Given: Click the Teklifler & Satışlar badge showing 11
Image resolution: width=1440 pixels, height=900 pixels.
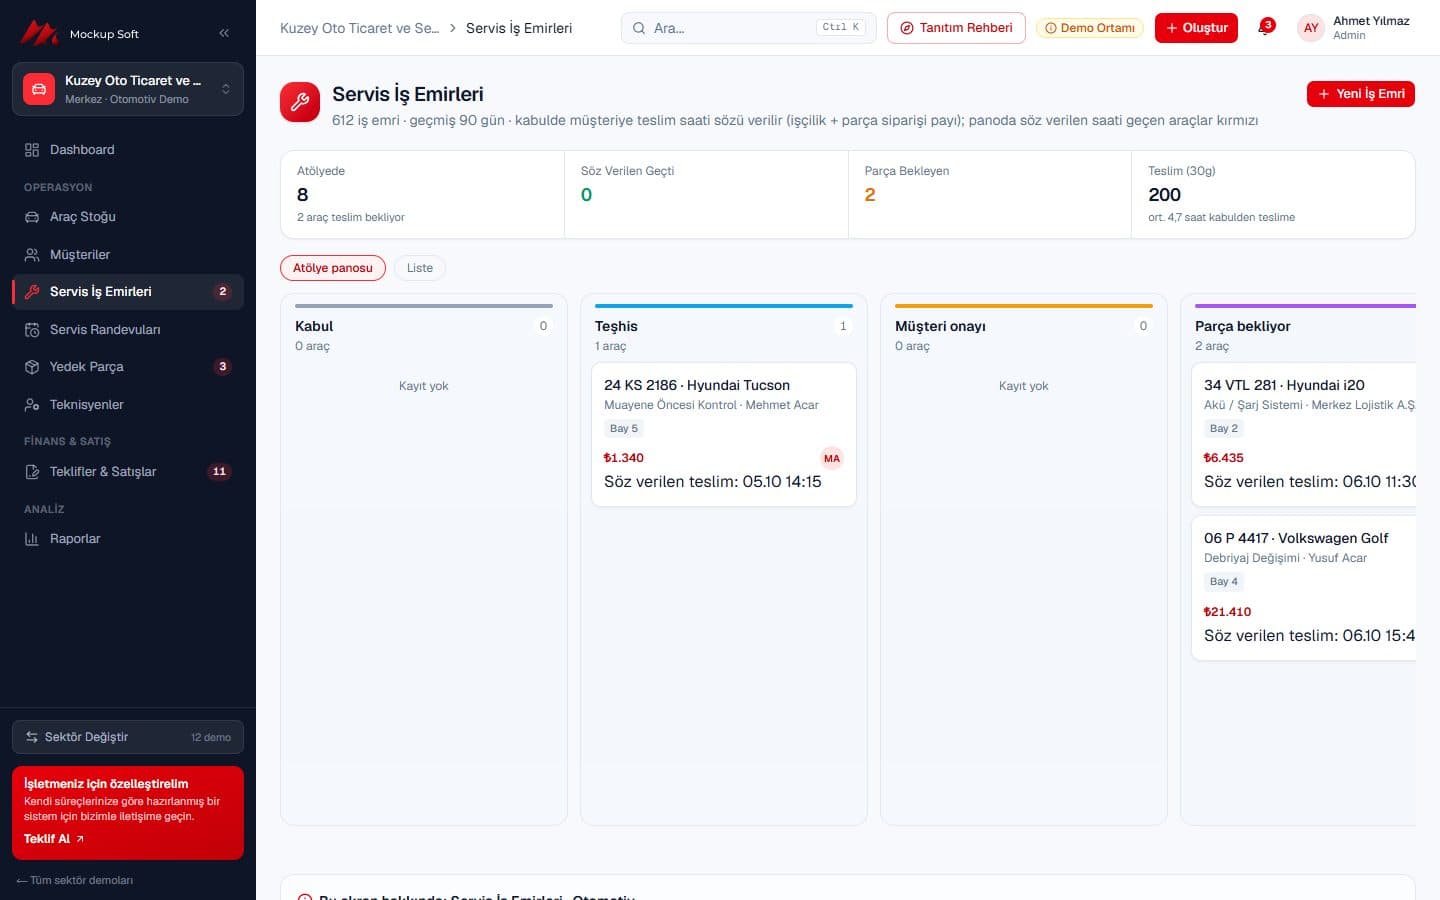Looking at the screenshot, I should 219,471.
